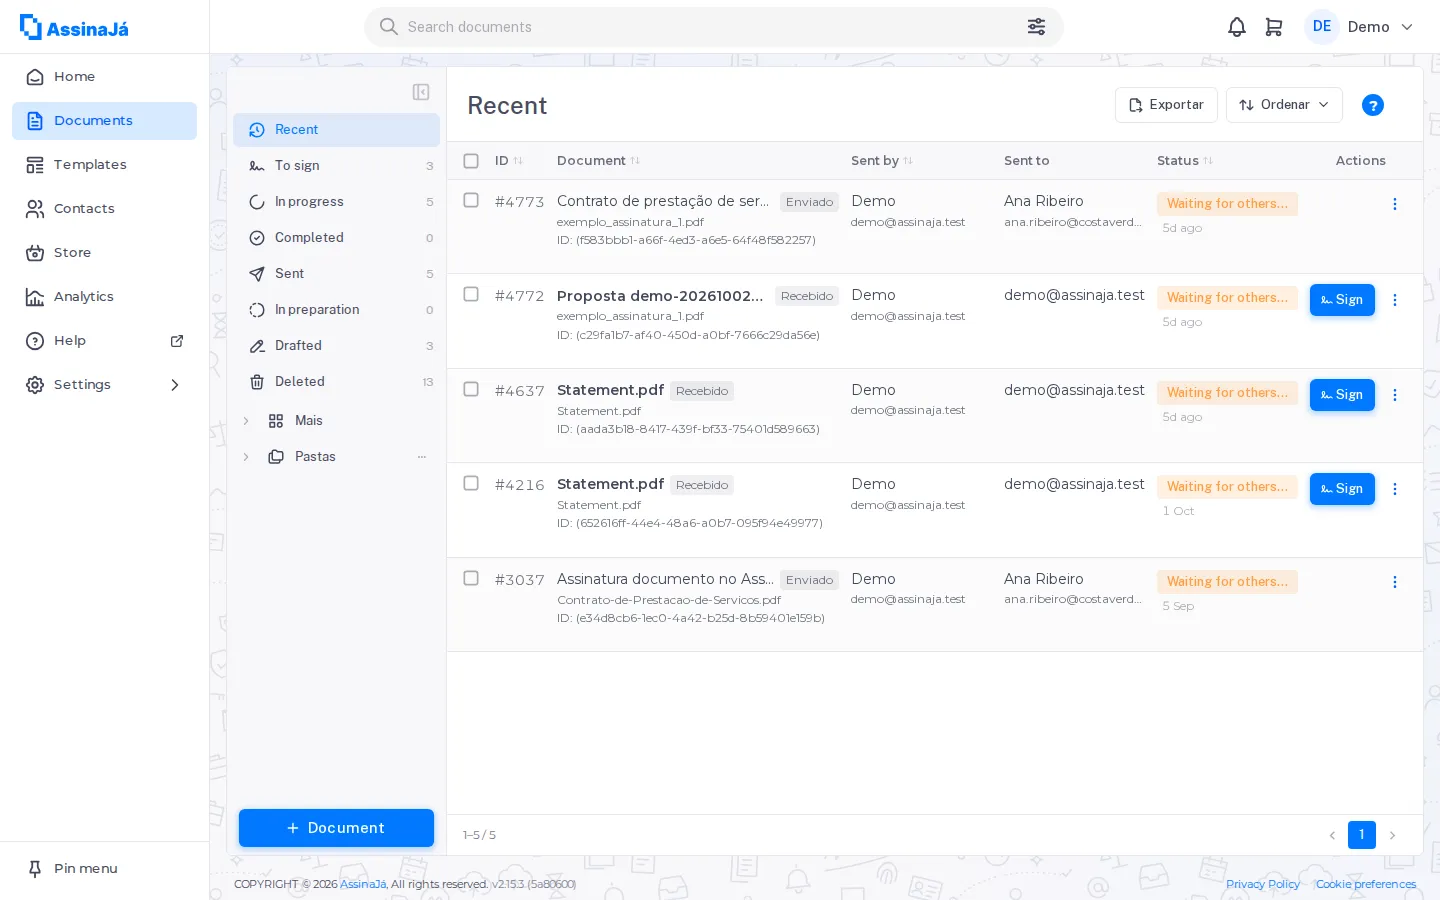This screenshot has height=900, width=1440.
Task: Show the To sign documents list
Action: coord(337,166)
